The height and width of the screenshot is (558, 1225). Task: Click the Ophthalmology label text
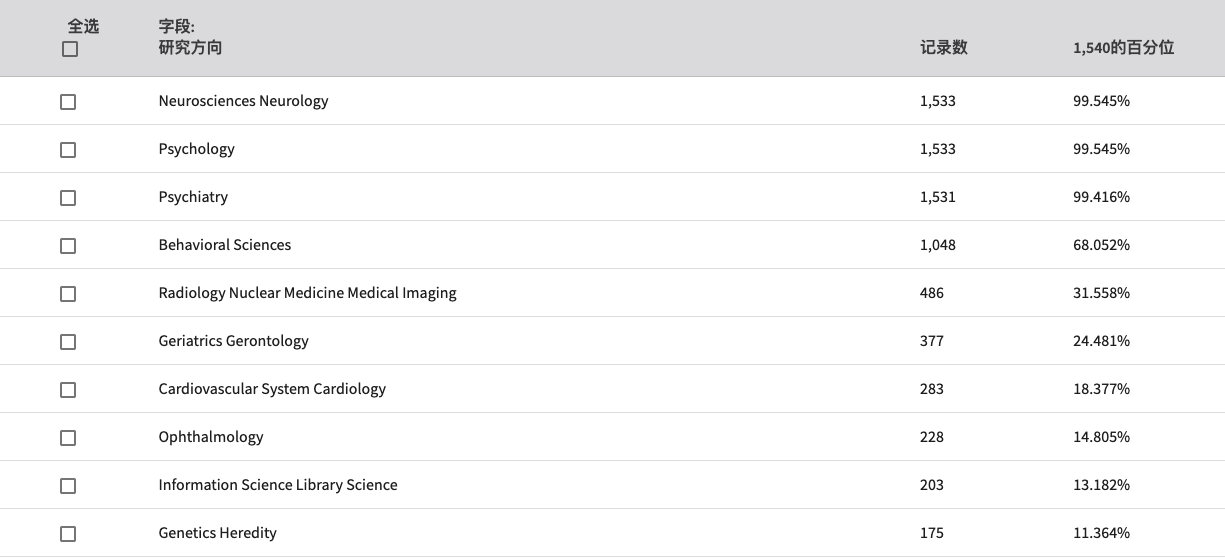(x=211, y=437)
